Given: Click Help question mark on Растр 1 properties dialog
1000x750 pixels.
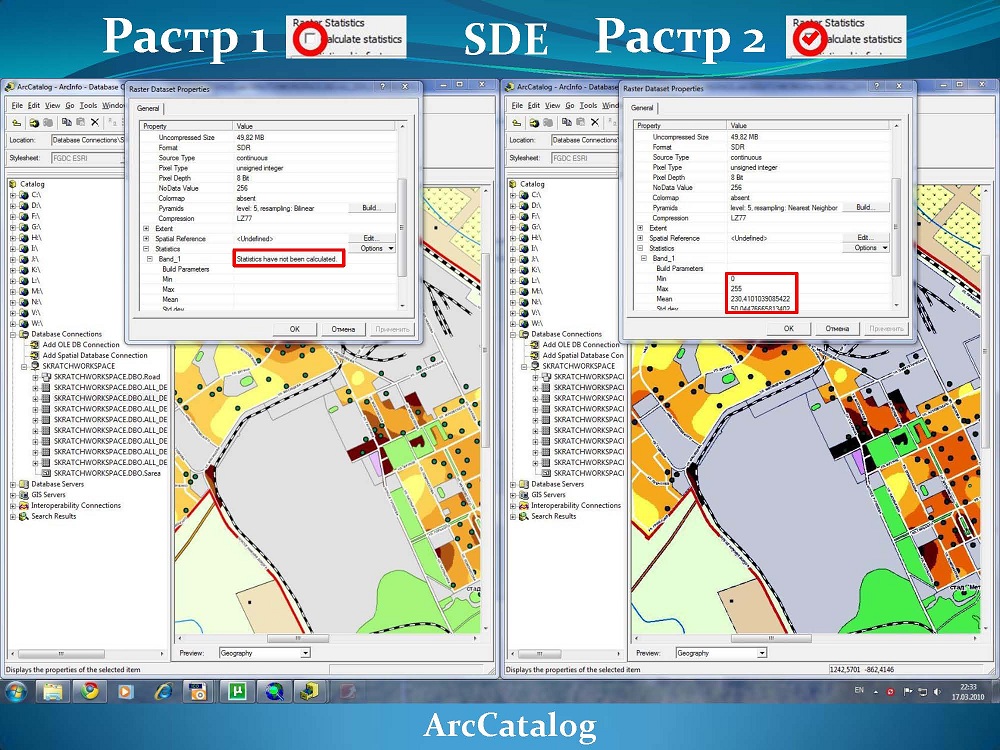Looking at the screenshot, I should coord(383,86).
